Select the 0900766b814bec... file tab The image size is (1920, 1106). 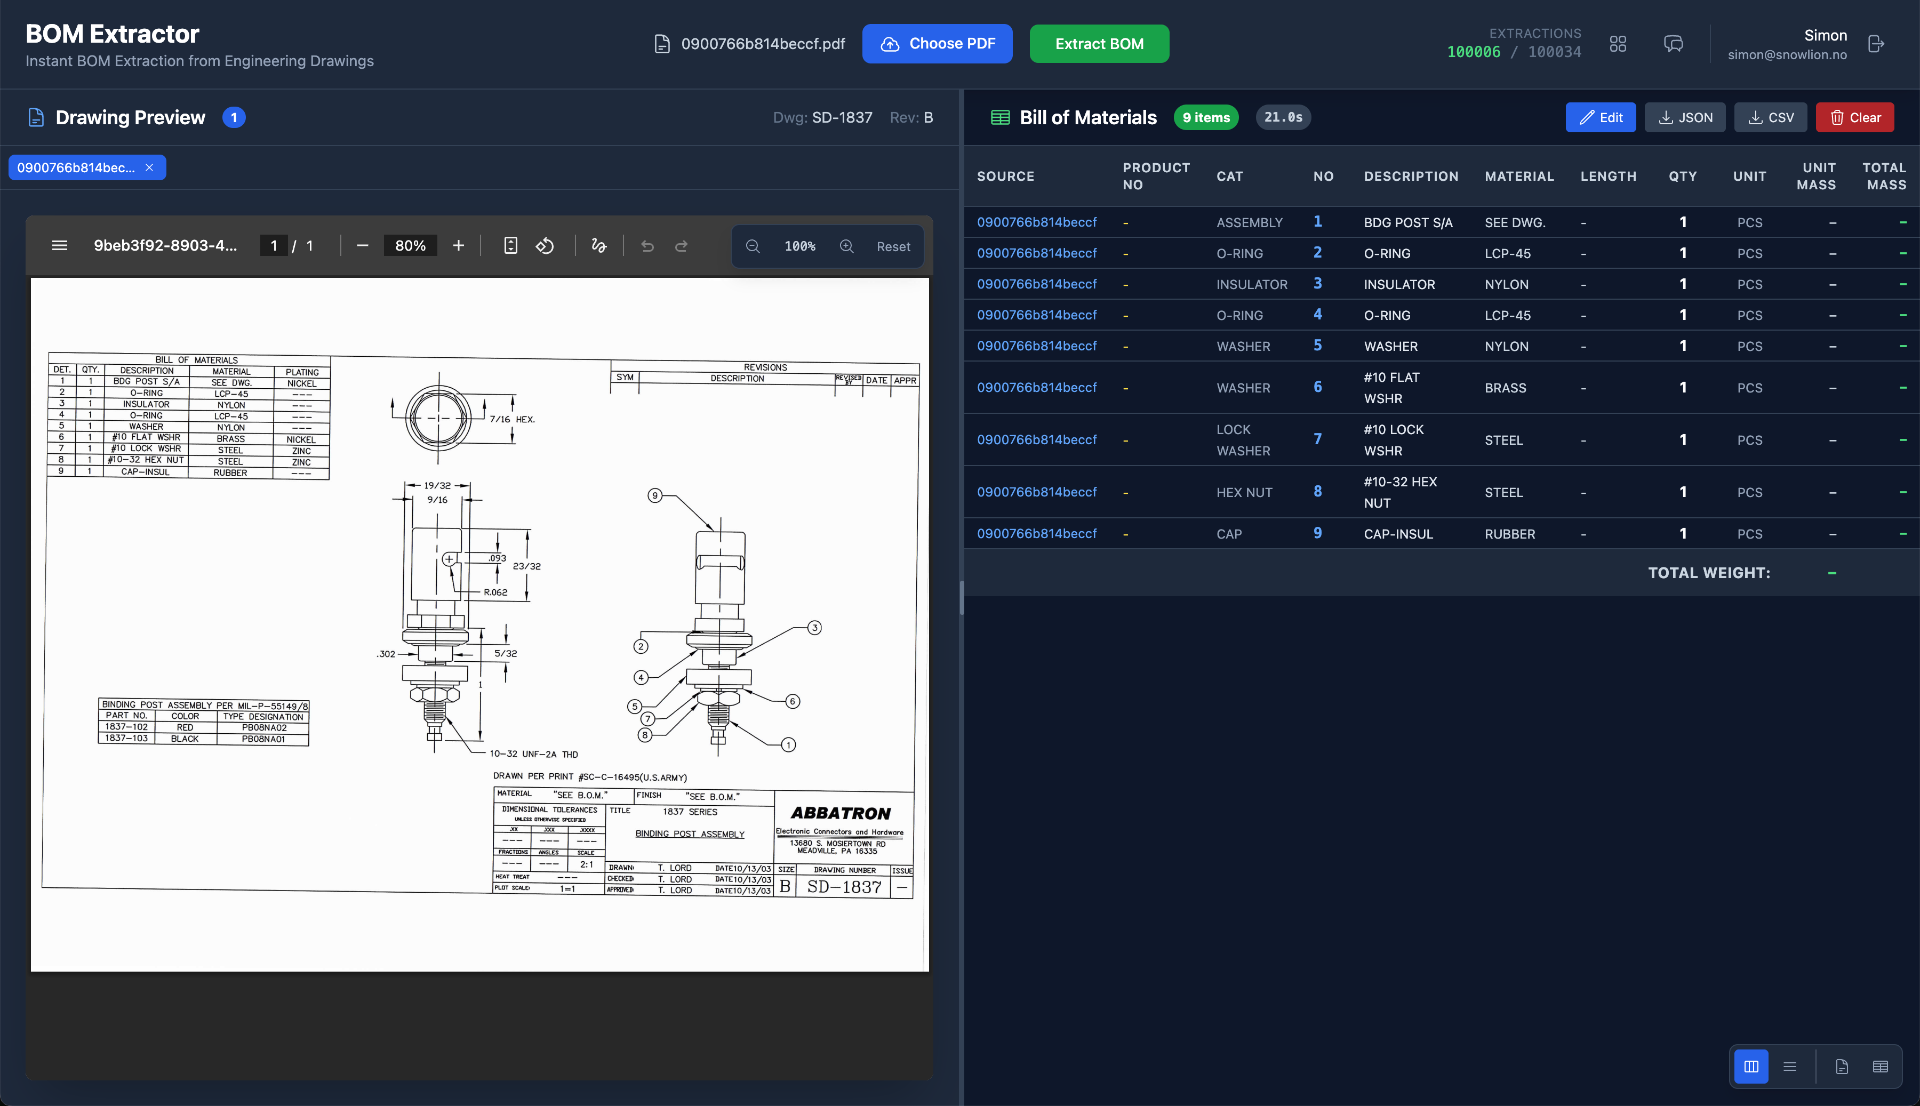[76, 168]
